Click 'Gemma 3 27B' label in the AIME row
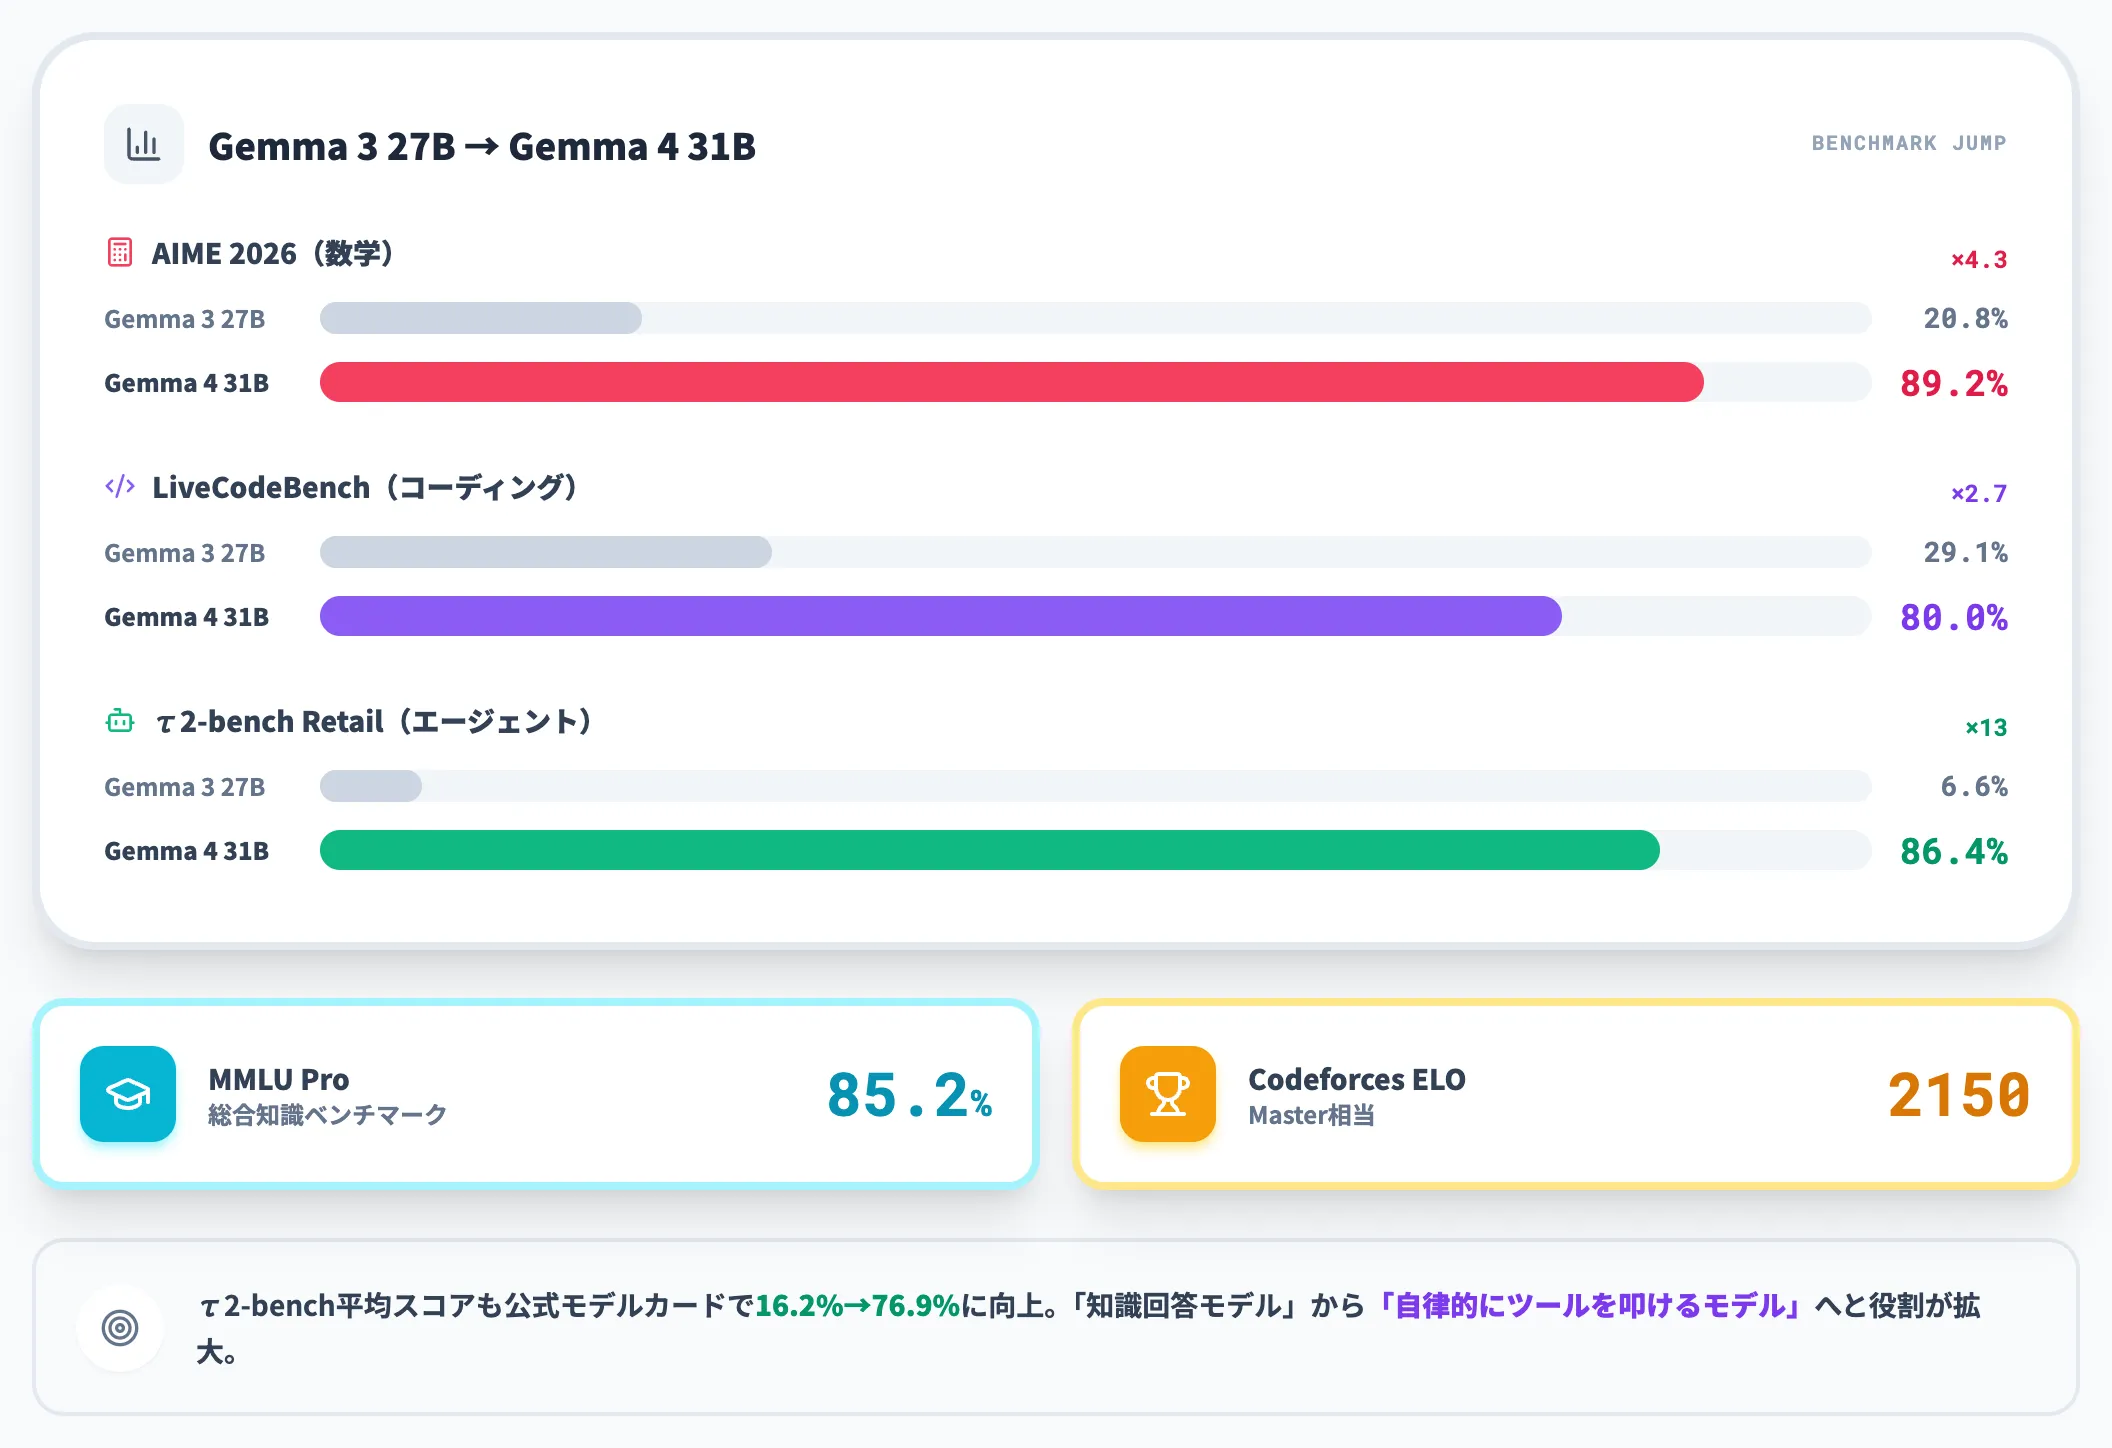The width and height of the screenshot is (2112, 1448). pyautogui.click(x=185, y=319)
